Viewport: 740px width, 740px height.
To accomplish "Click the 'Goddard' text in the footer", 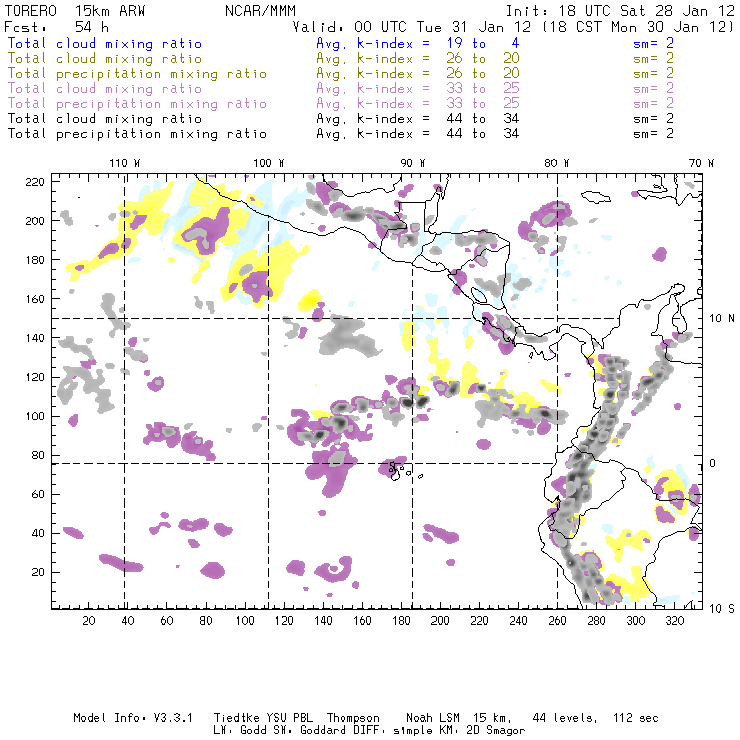I will pos(323,731).
